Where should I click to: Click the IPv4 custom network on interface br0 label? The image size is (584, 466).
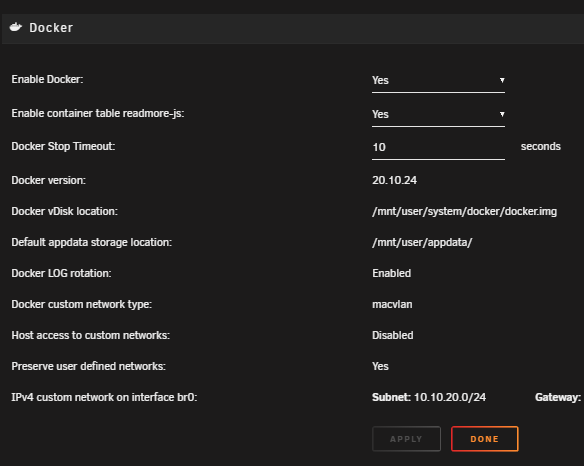[x=104, y=397]
